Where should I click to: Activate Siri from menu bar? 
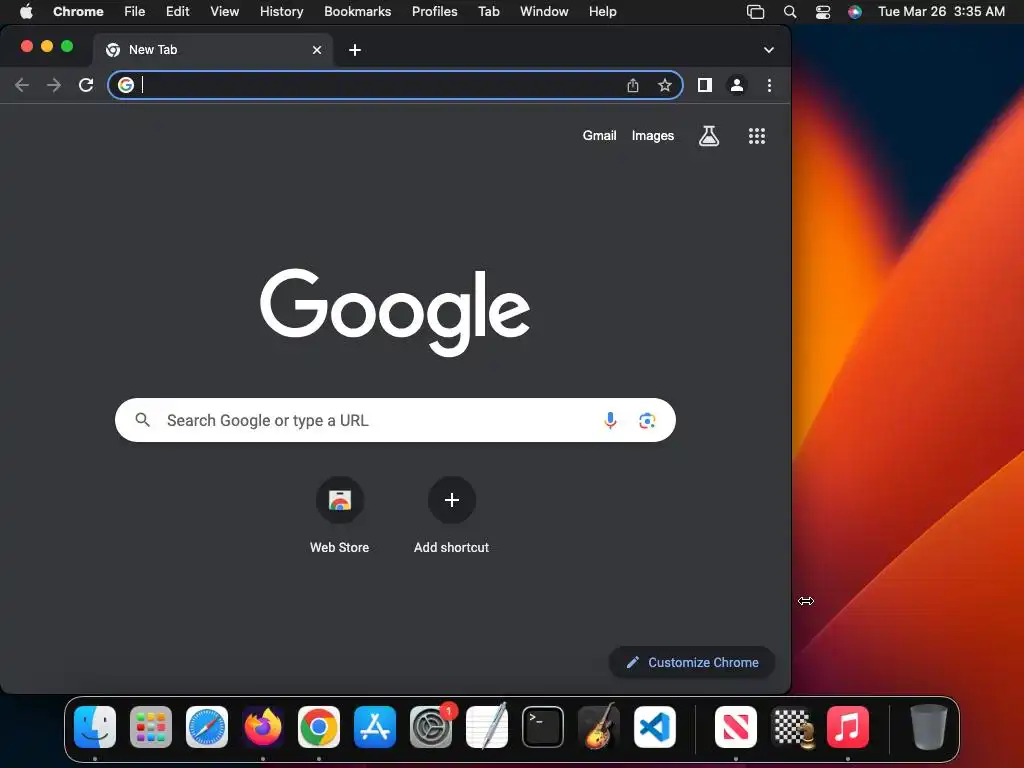pos(854,11)
